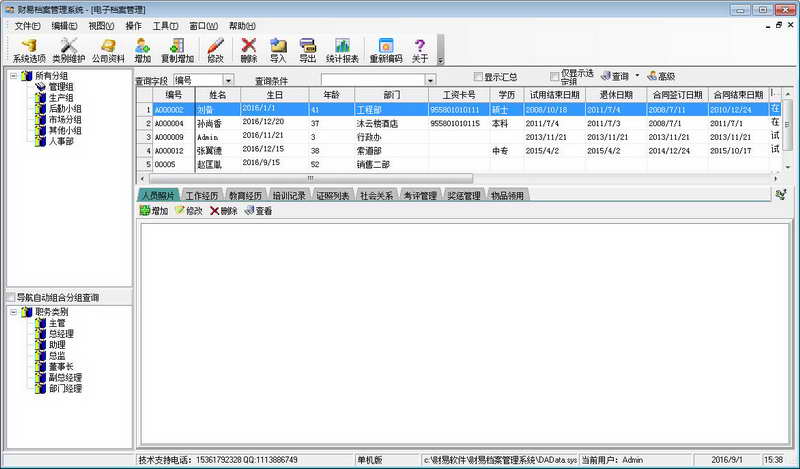The height and width of the screenshot is (469, 800).
Task: Click the horizontal scrollbar of the grid
Action: tap(311, 179)
